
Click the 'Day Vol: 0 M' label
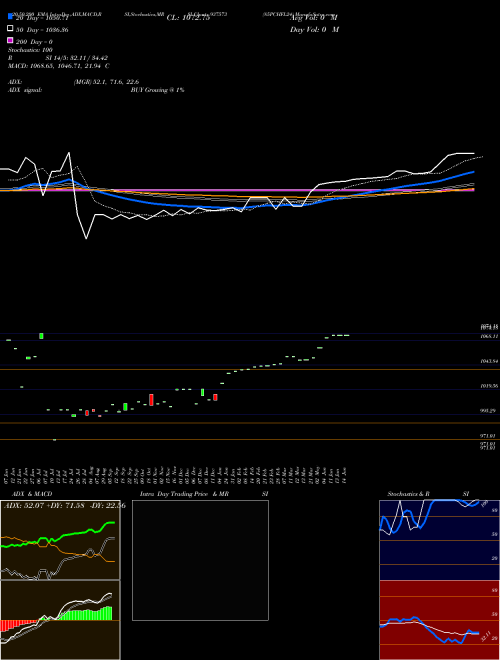314,30
